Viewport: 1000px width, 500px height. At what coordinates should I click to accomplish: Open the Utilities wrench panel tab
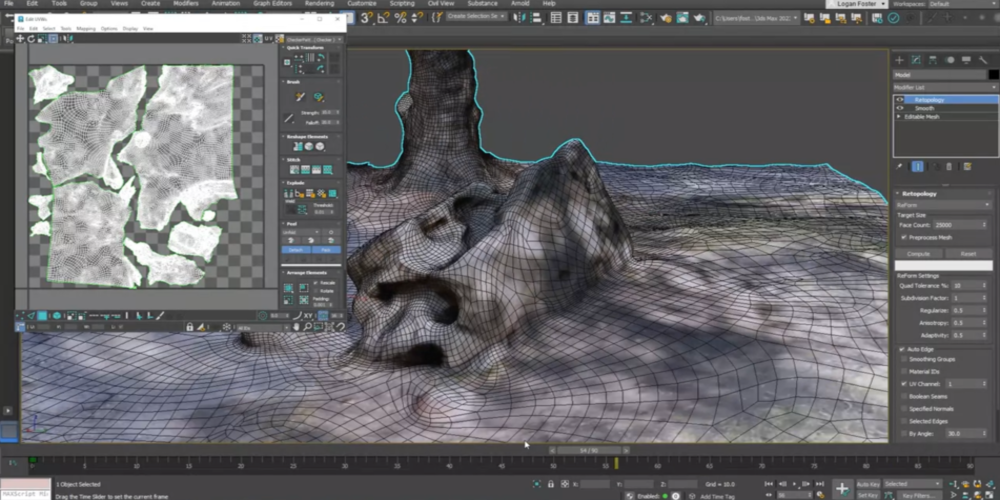pos(983,60)
